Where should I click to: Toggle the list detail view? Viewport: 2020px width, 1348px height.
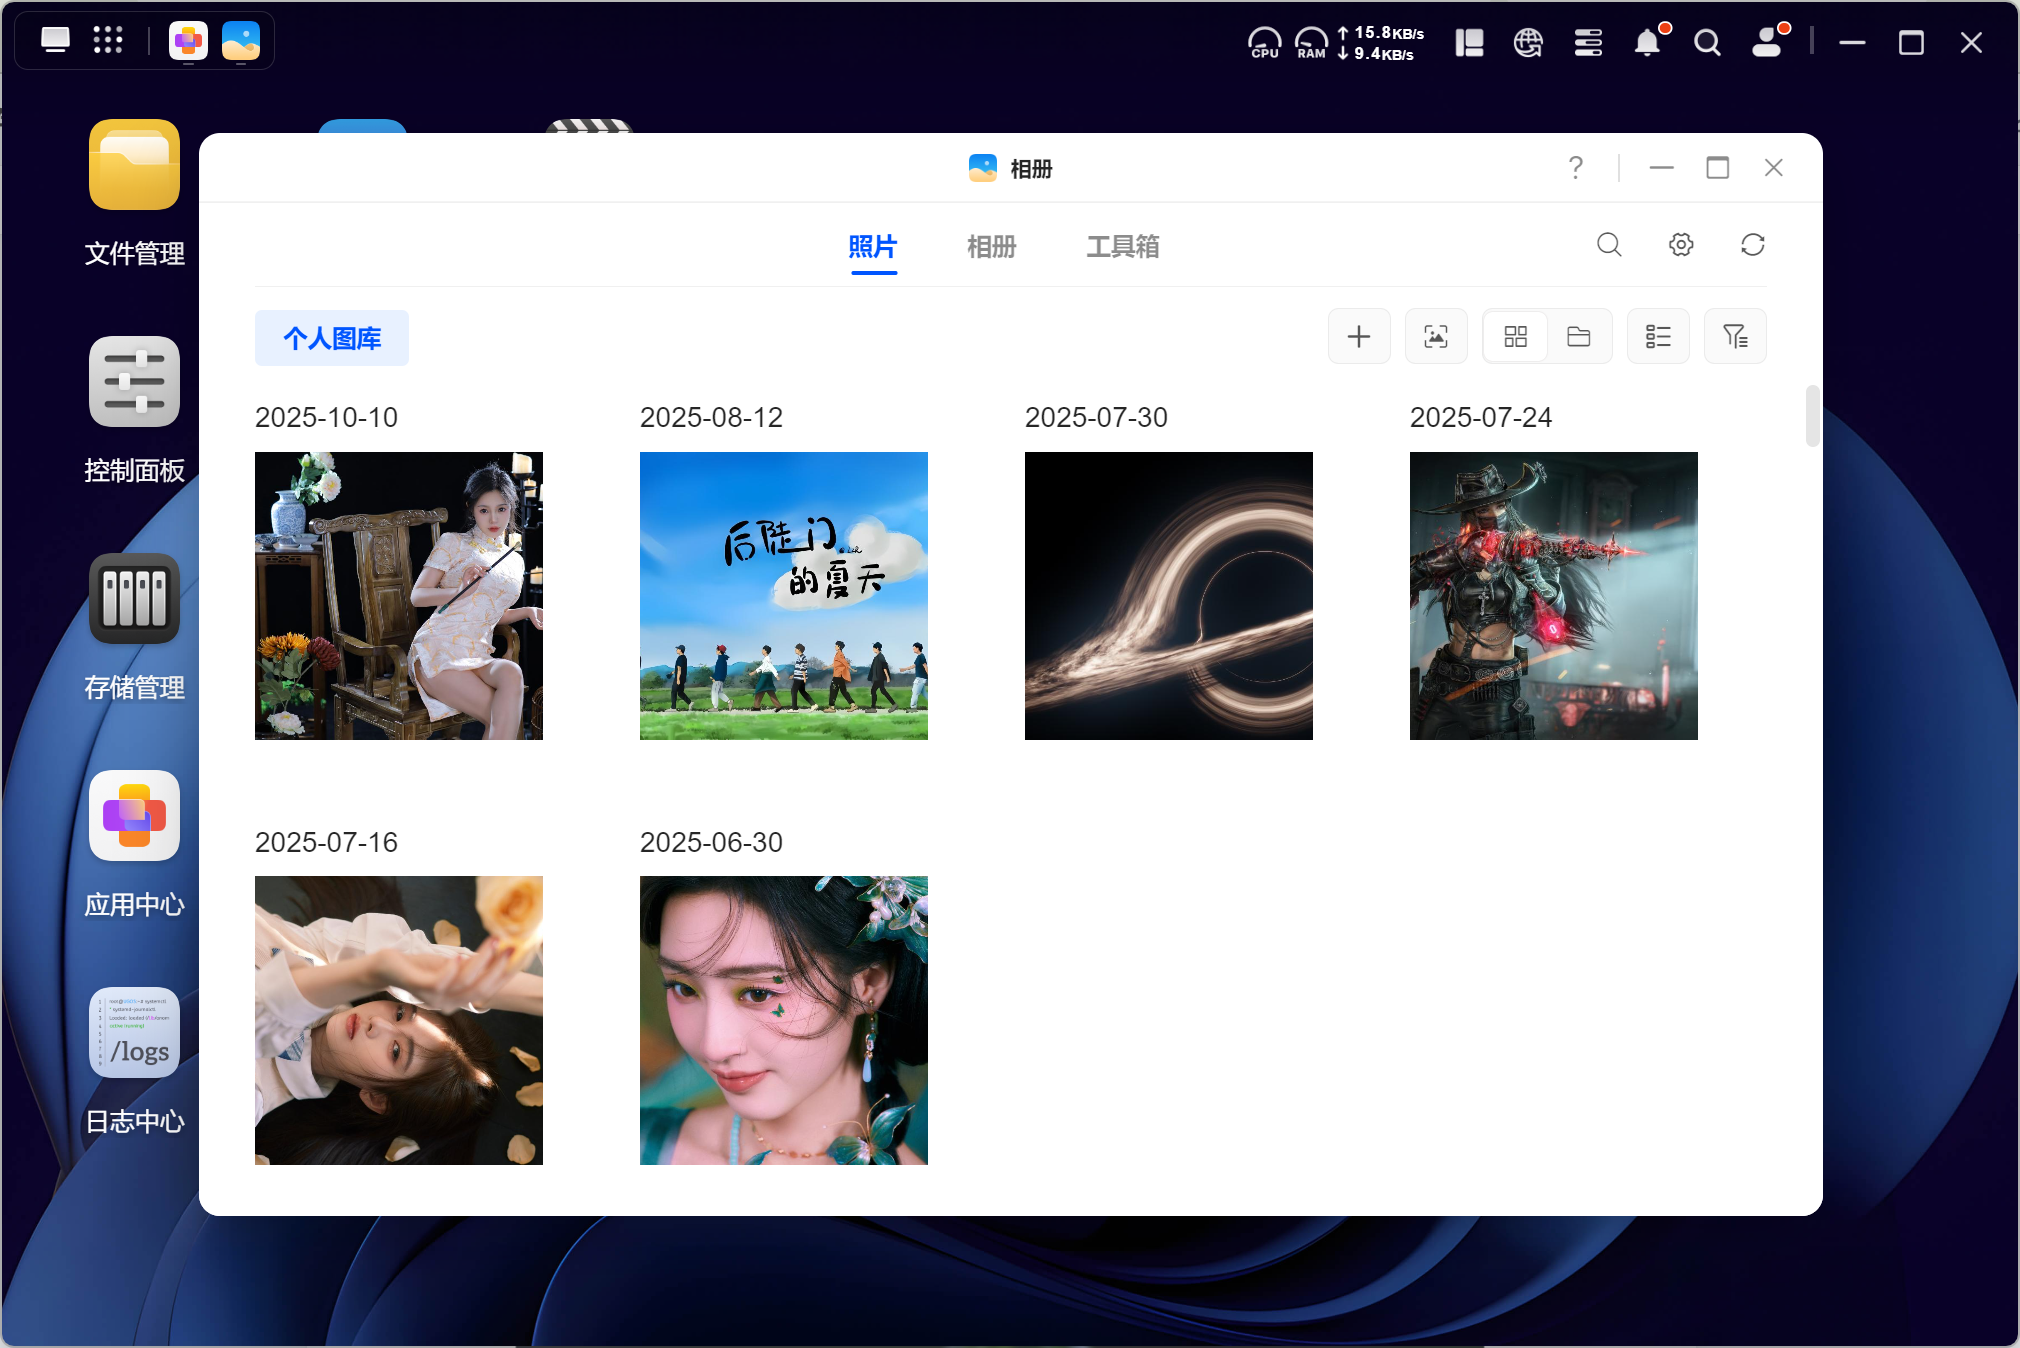point(1657,337)
